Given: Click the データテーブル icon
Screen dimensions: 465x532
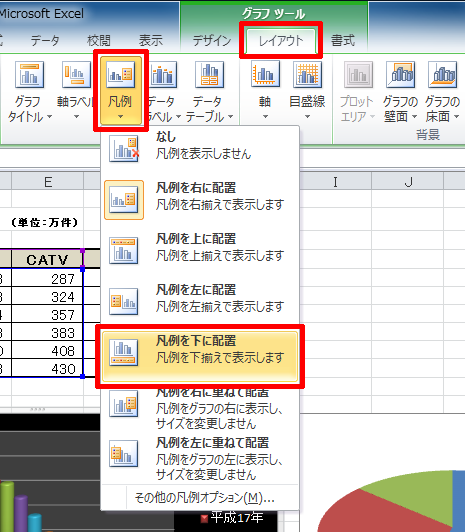Looking at the screenshot, I should (x=209, y=74).
